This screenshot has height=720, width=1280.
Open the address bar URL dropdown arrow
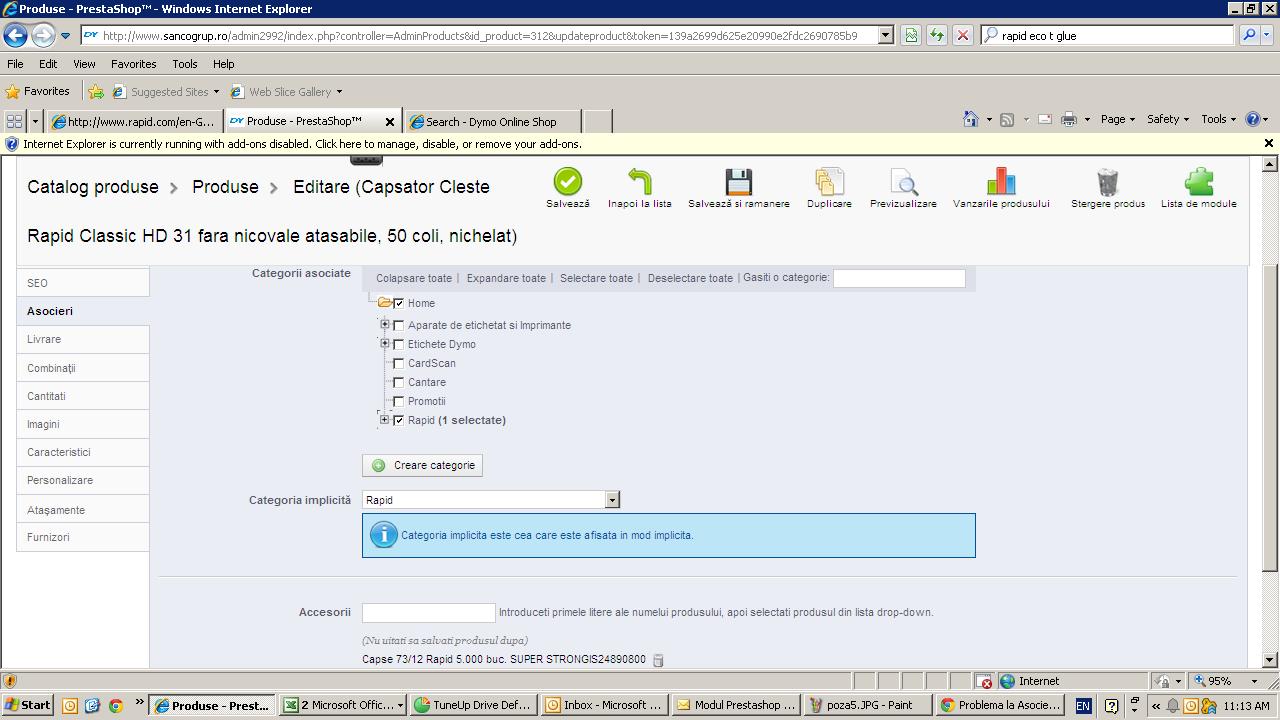coord(885,35)
